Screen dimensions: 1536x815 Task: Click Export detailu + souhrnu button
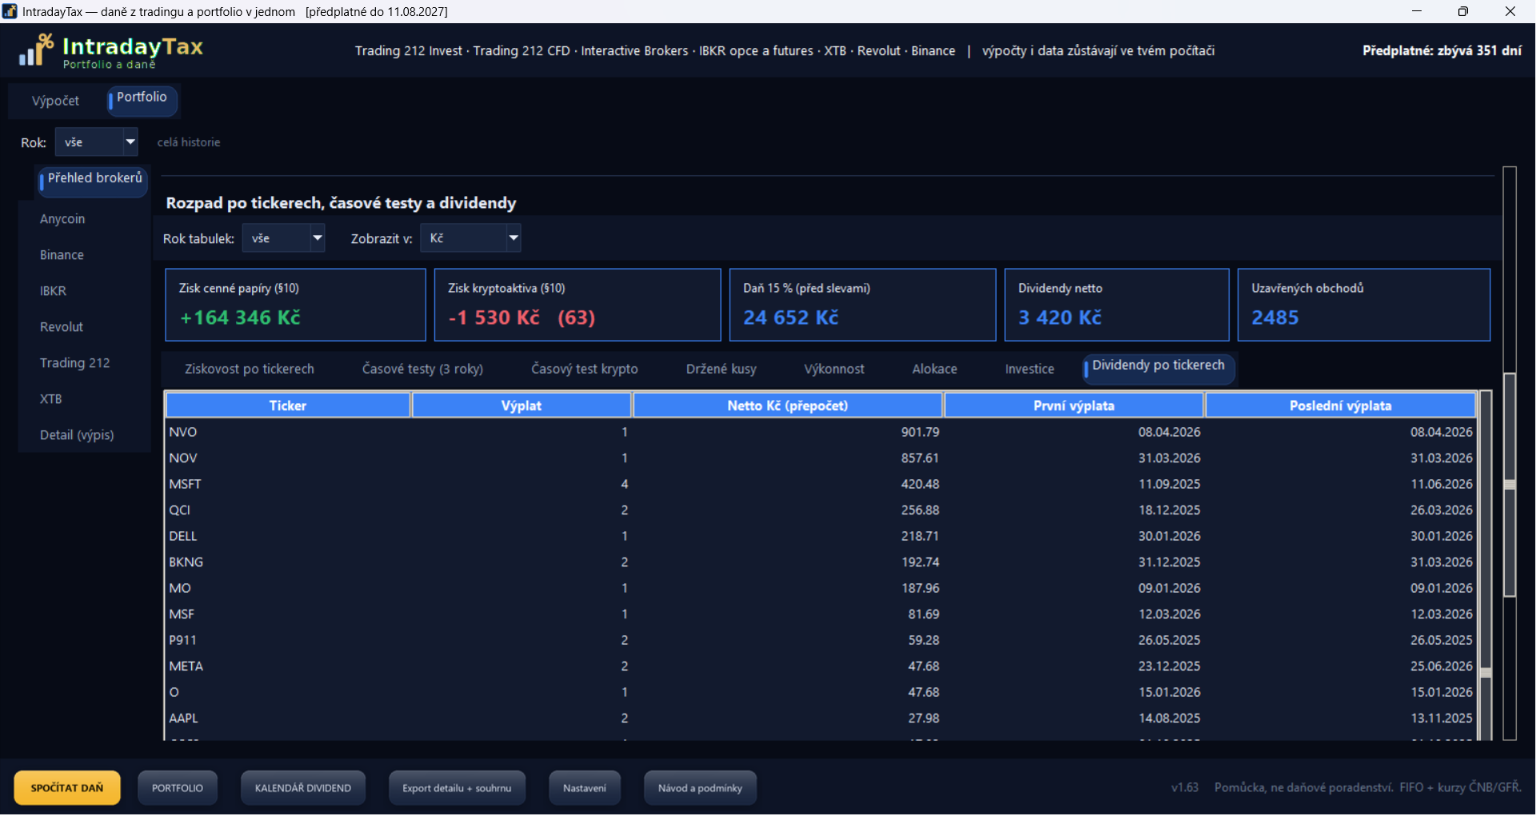tap(457, 788)
